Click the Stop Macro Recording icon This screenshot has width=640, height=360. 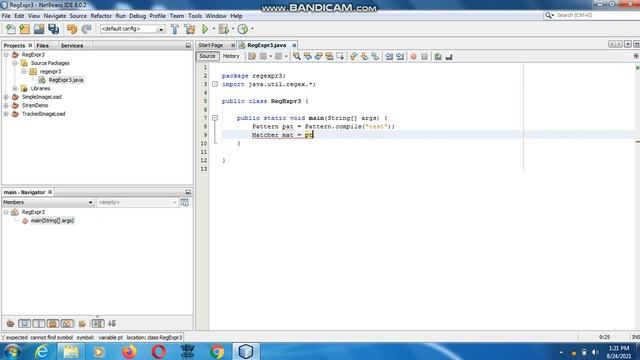tap(424, 57)
